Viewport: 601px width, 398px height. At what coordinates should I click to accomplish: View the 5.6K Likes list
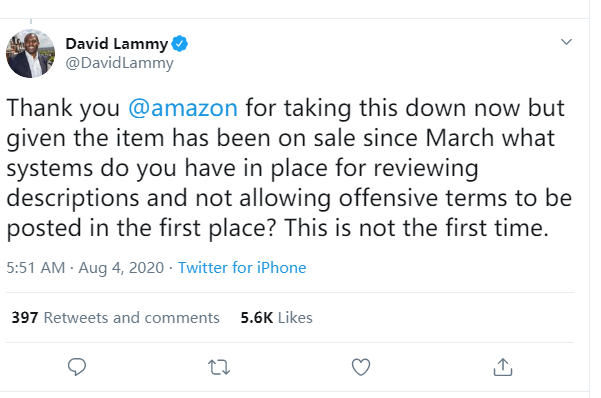pyautogui.click(x=276, y=317)
